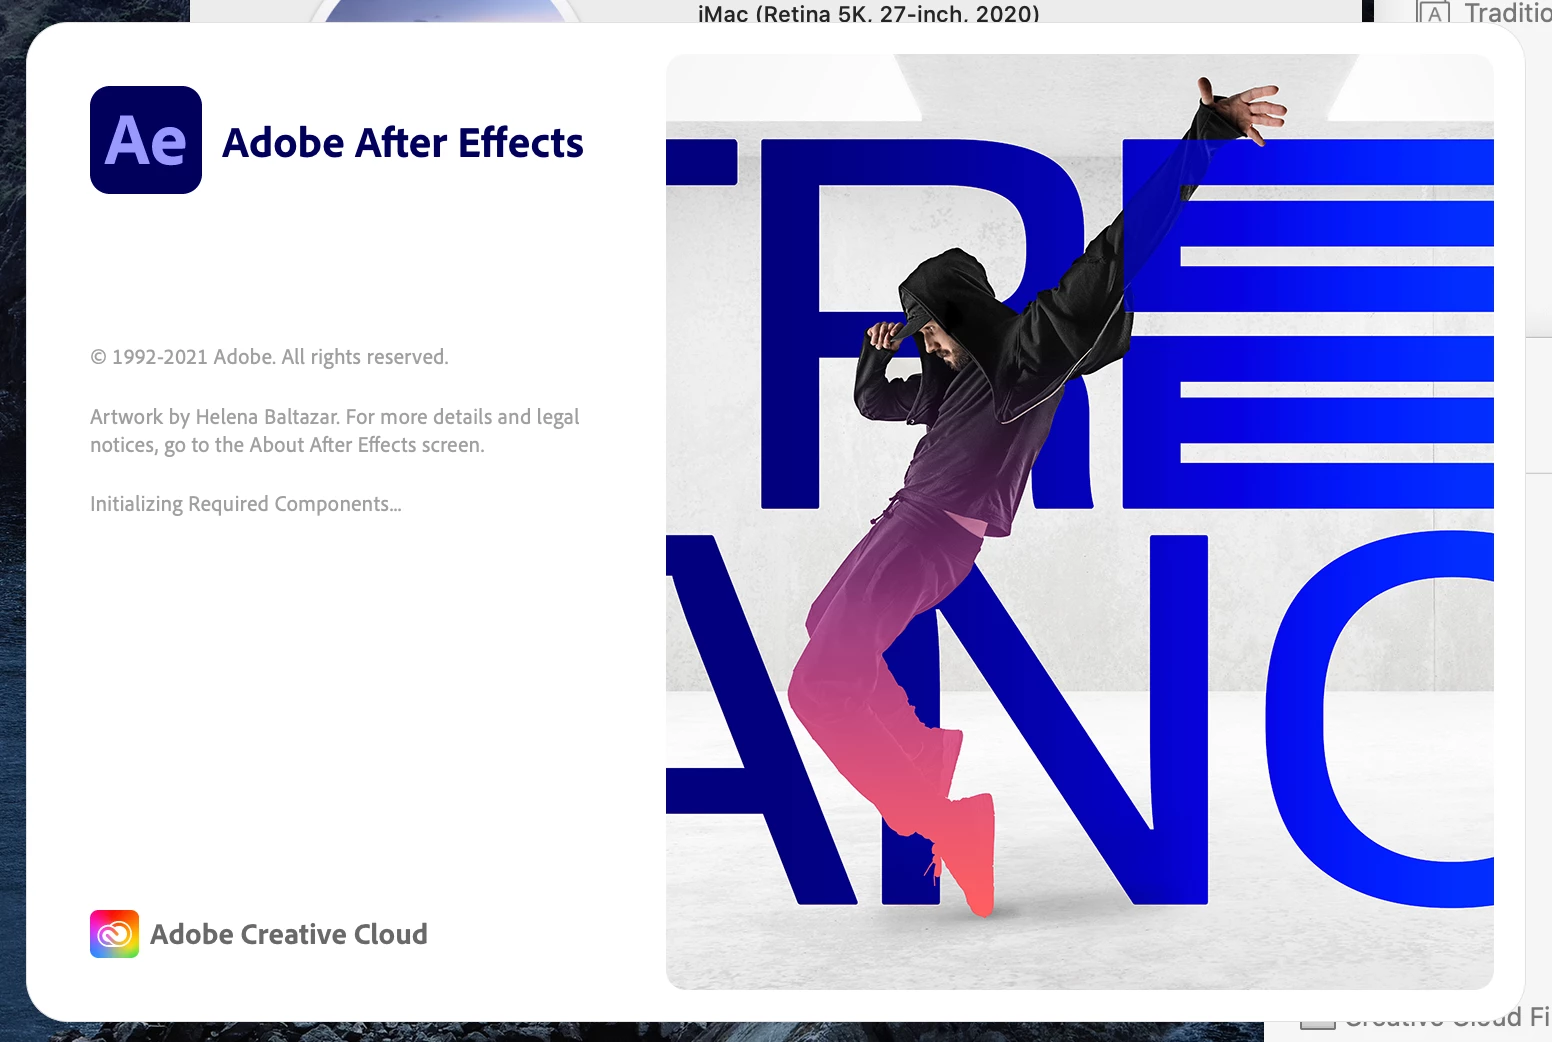Screen dimensions: 1552x1042
Task: Click the 'Initializing Required Components...' status text
Action: [x=246, y=504]
